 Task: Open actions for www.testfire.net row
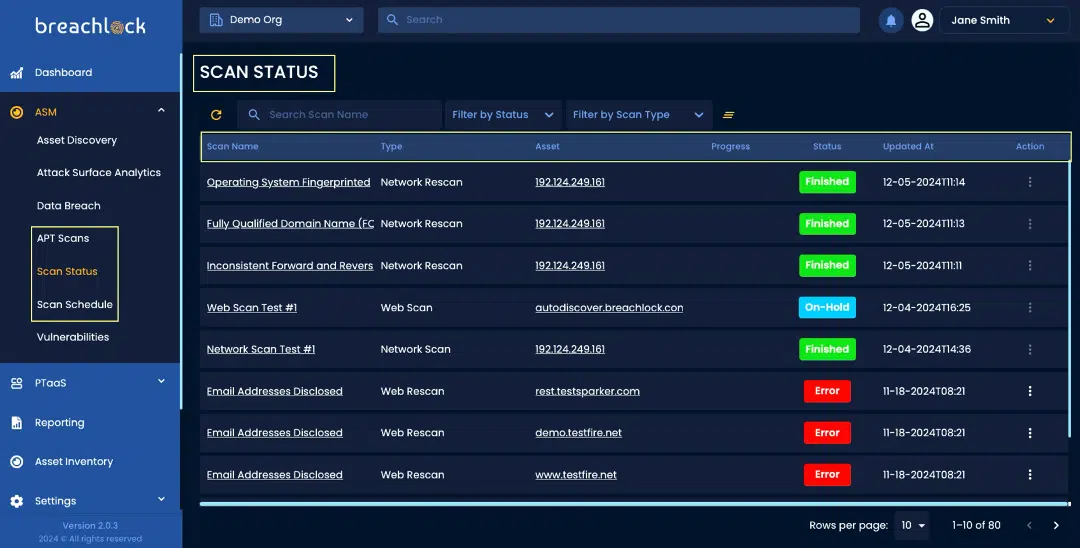pyautogui.click(x=1030, y=474)
